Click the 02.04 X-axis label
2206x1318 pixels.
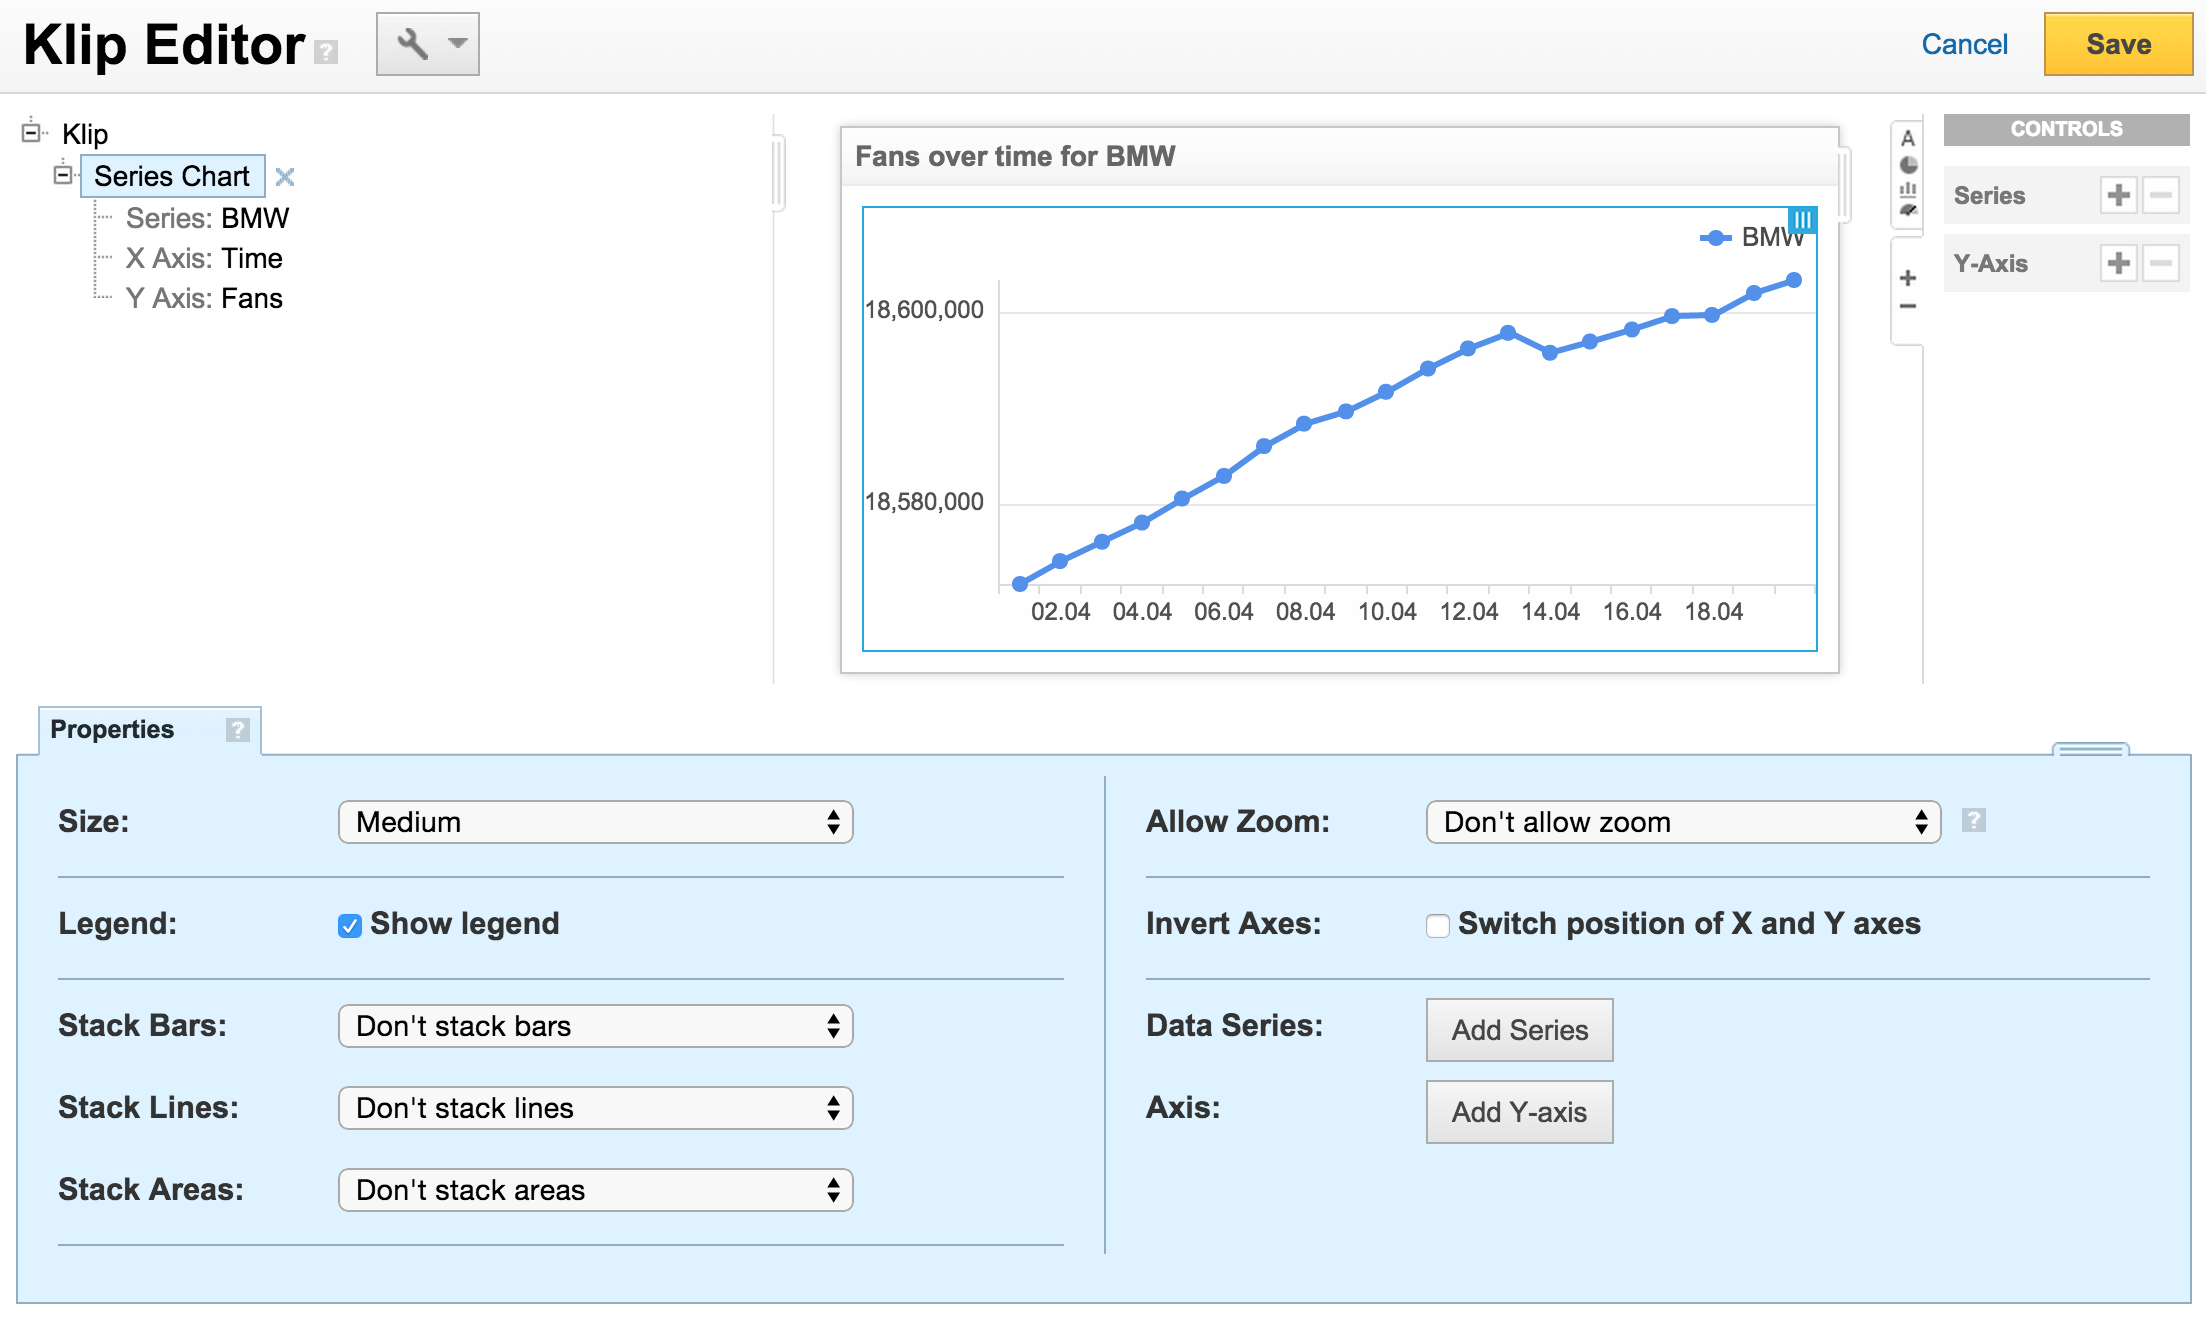pyautogui.click(x=1060, y=612)
